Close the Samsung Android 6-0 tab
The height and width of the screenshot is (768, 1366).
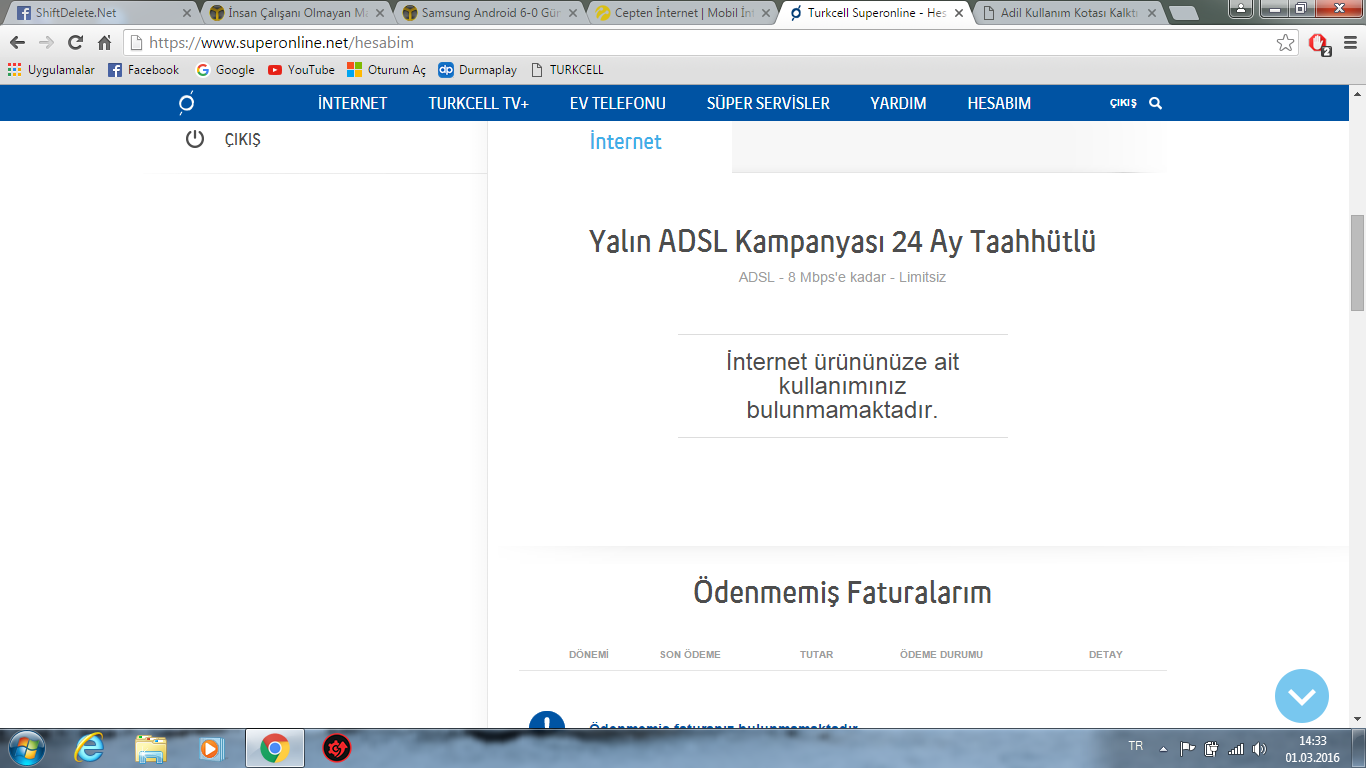(573, 14)
